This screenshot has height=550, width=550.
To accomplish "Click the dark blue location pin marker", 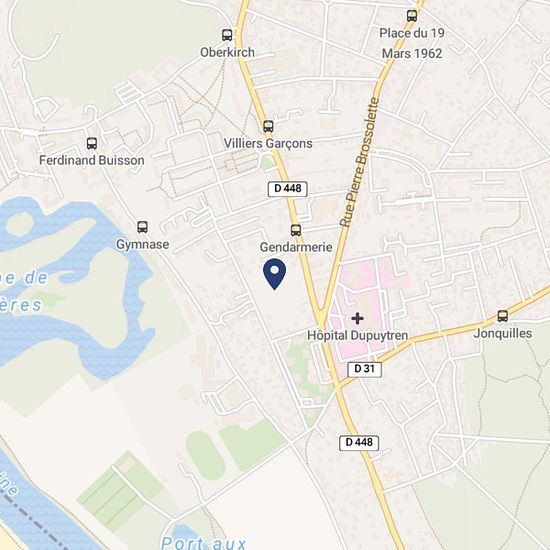I will pyautogui.click(x=274, y=274).
